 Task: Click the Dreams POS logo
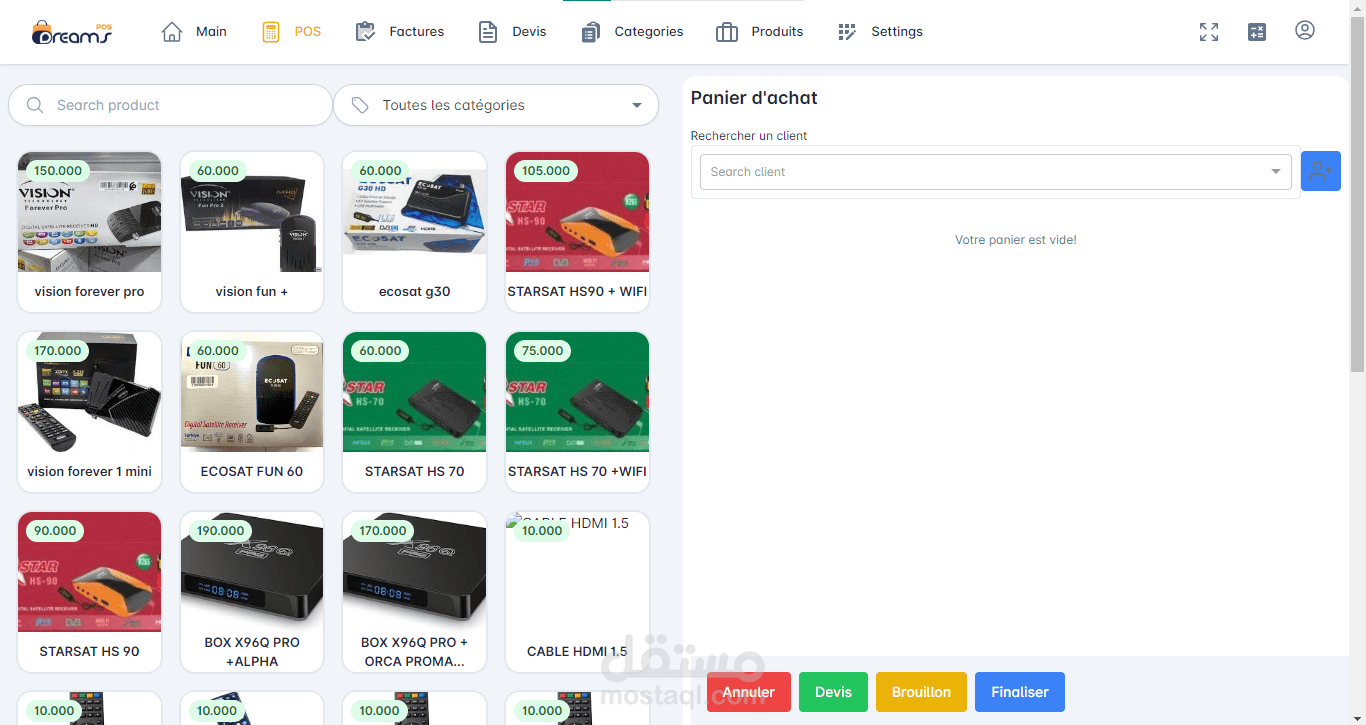tap(72, 32)
